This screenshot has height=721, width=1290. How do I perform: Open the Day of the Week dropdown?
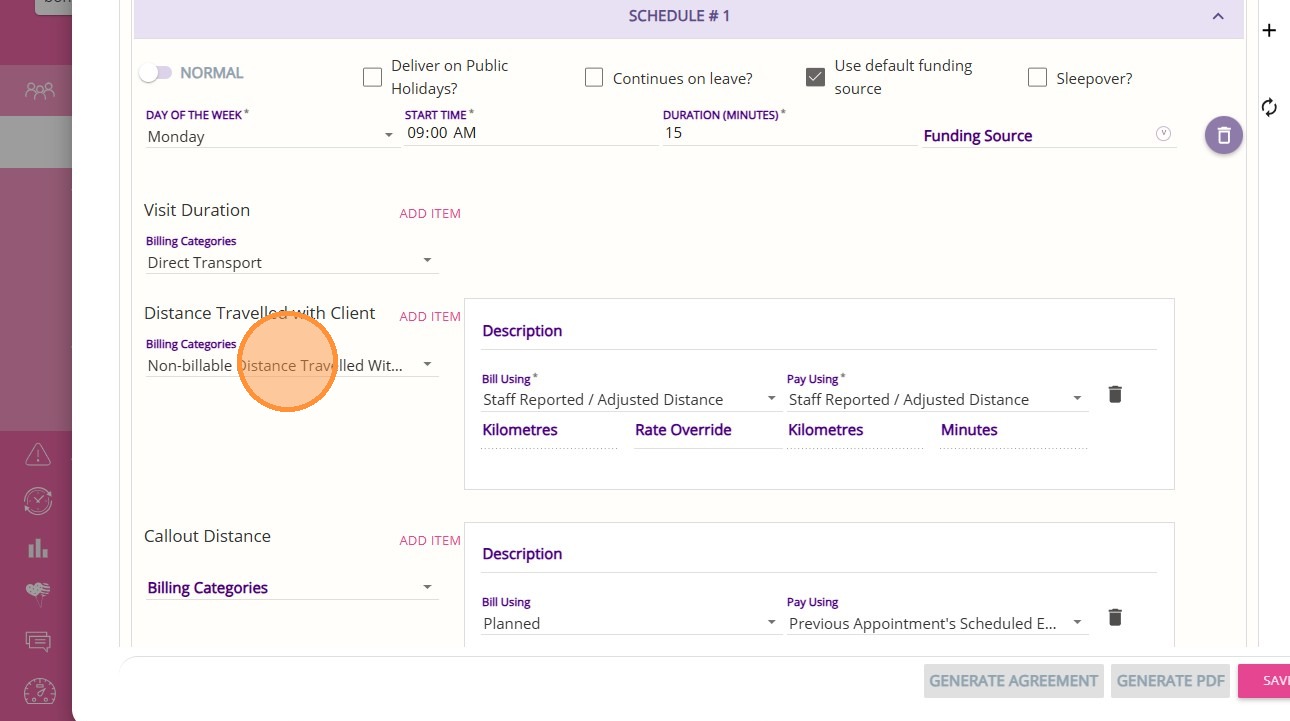(x=272, y=136)
